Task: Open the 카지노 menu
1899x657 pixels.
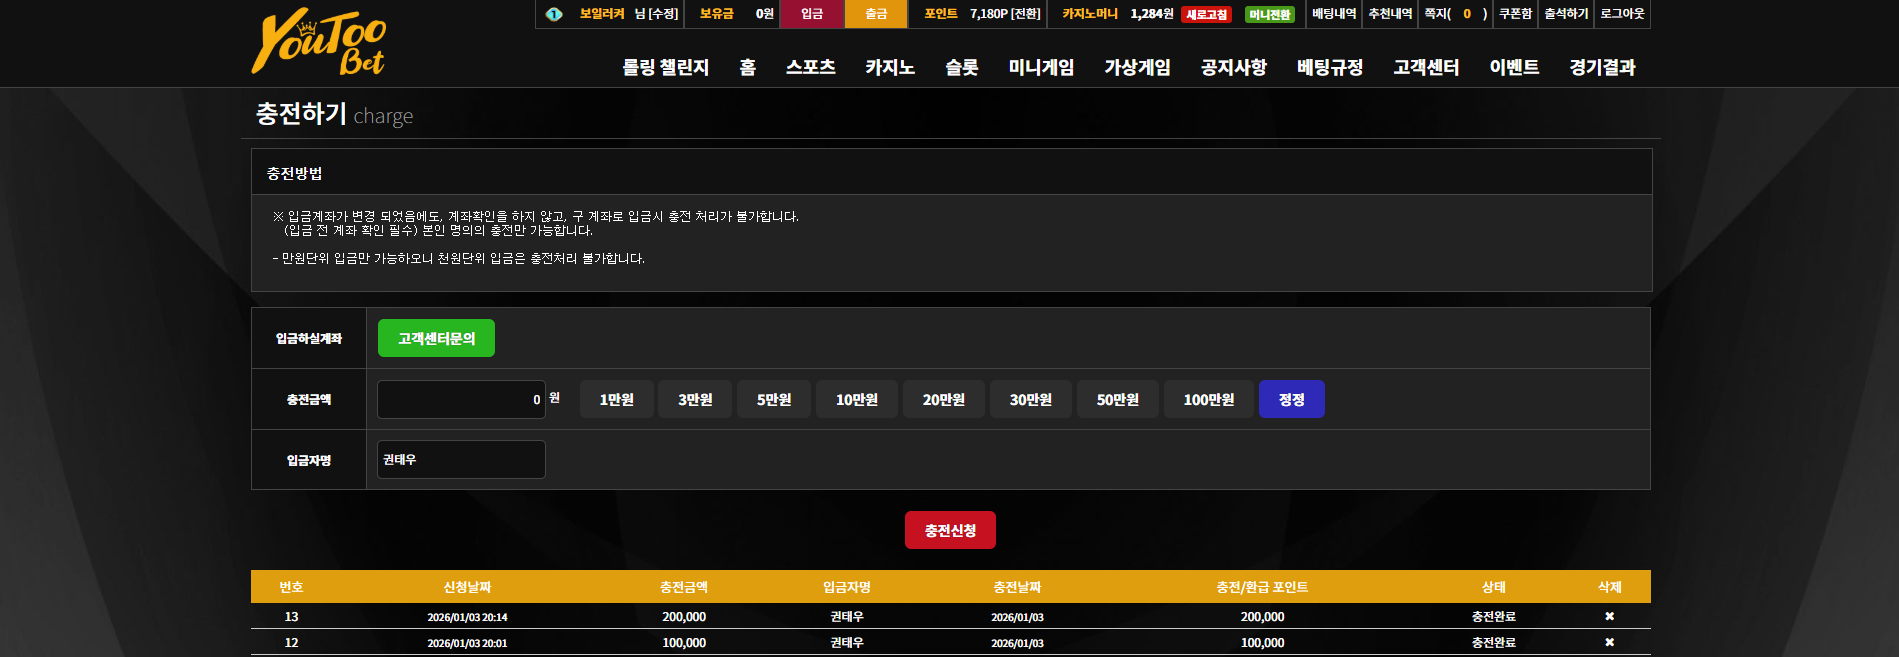Action: coord(890,67)
